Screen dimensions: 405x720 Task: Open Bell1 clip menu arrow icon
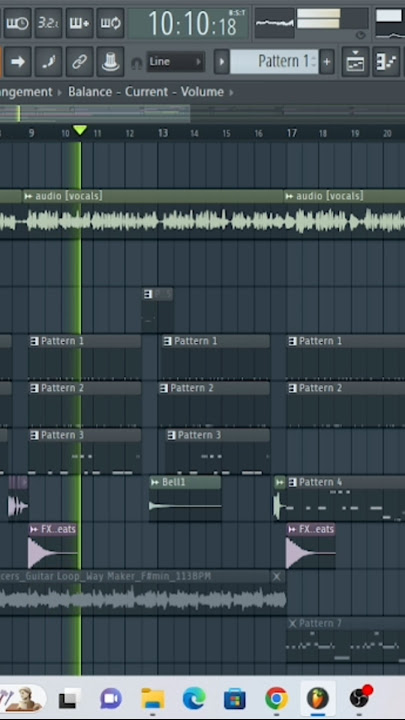pos(155,483)
